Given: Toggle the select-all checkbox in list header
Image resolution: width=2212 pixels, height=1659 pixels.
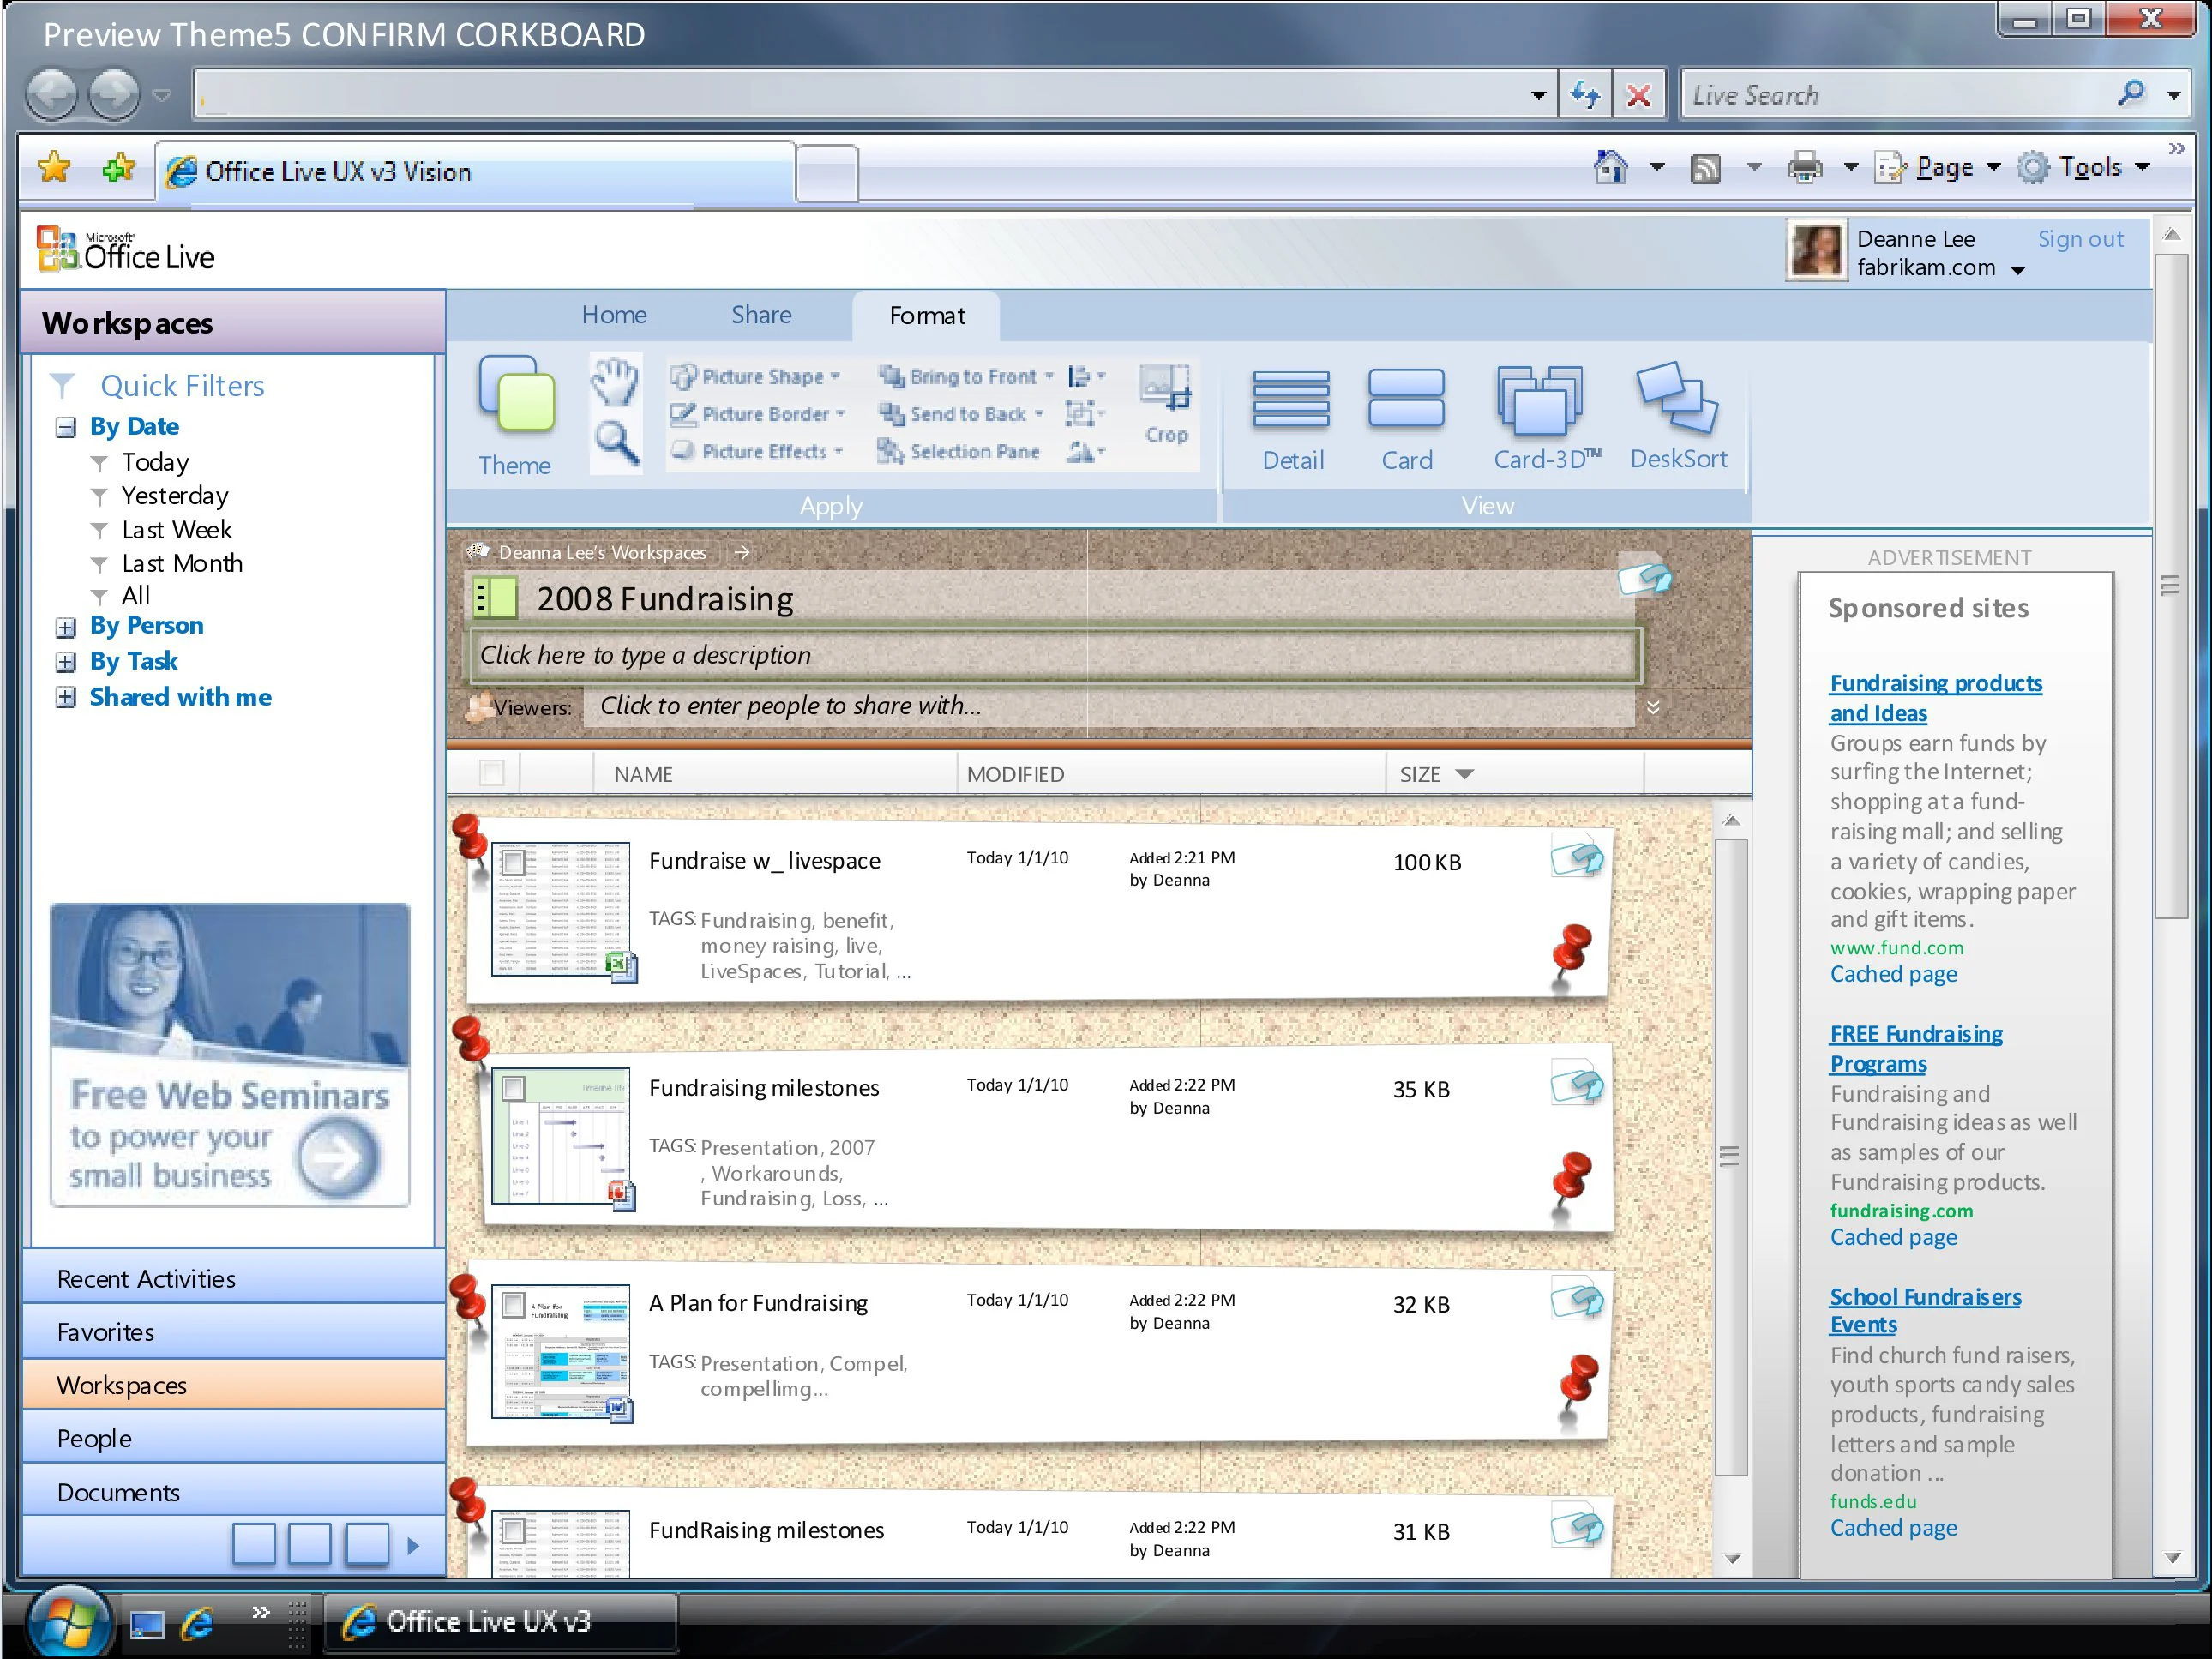Looking at the screenshot, I should click(492, 773).
